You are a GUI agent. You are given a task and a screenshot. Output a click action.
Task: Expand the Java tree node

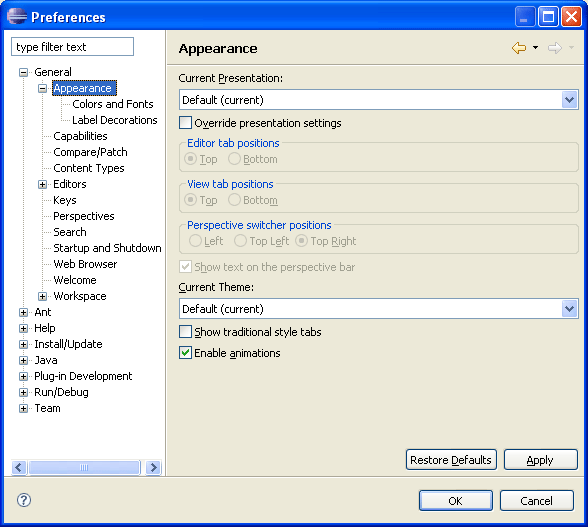pos(23,360)
